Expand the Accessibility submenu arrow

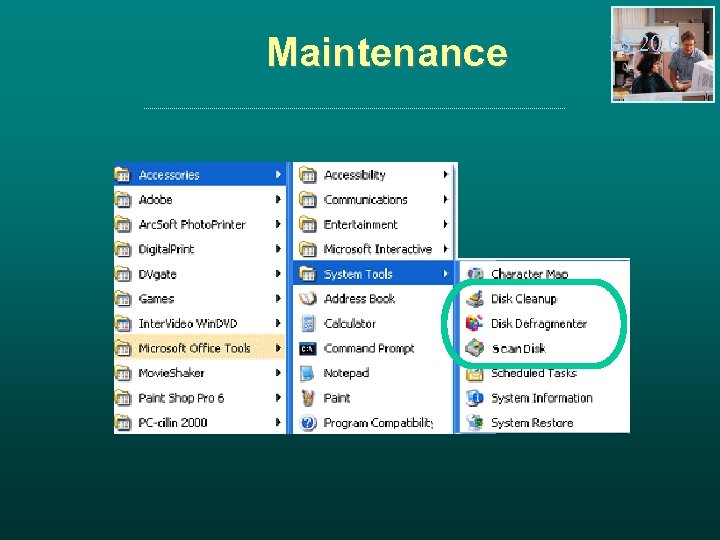445,174
